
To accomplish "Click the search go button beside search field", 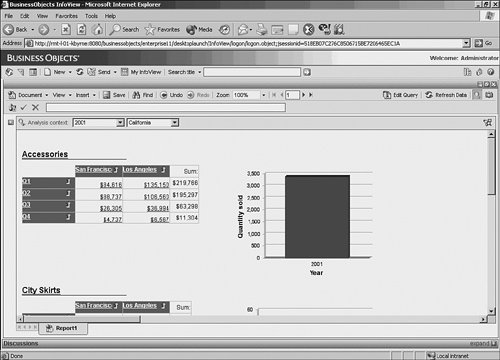I will point(307,72).
